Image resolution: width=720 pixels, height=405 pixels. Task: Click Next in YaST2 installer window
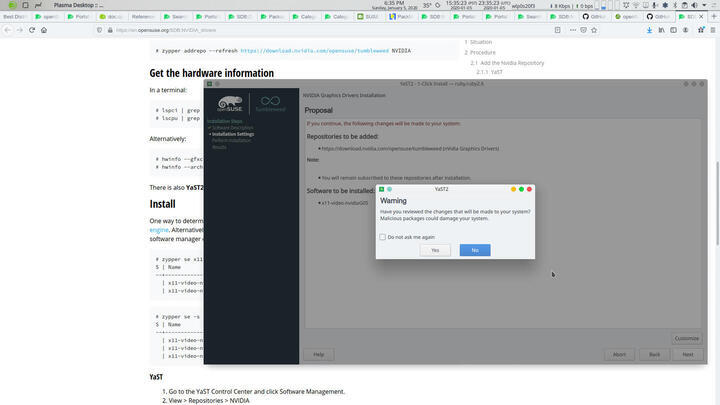(x=687, y=354)
